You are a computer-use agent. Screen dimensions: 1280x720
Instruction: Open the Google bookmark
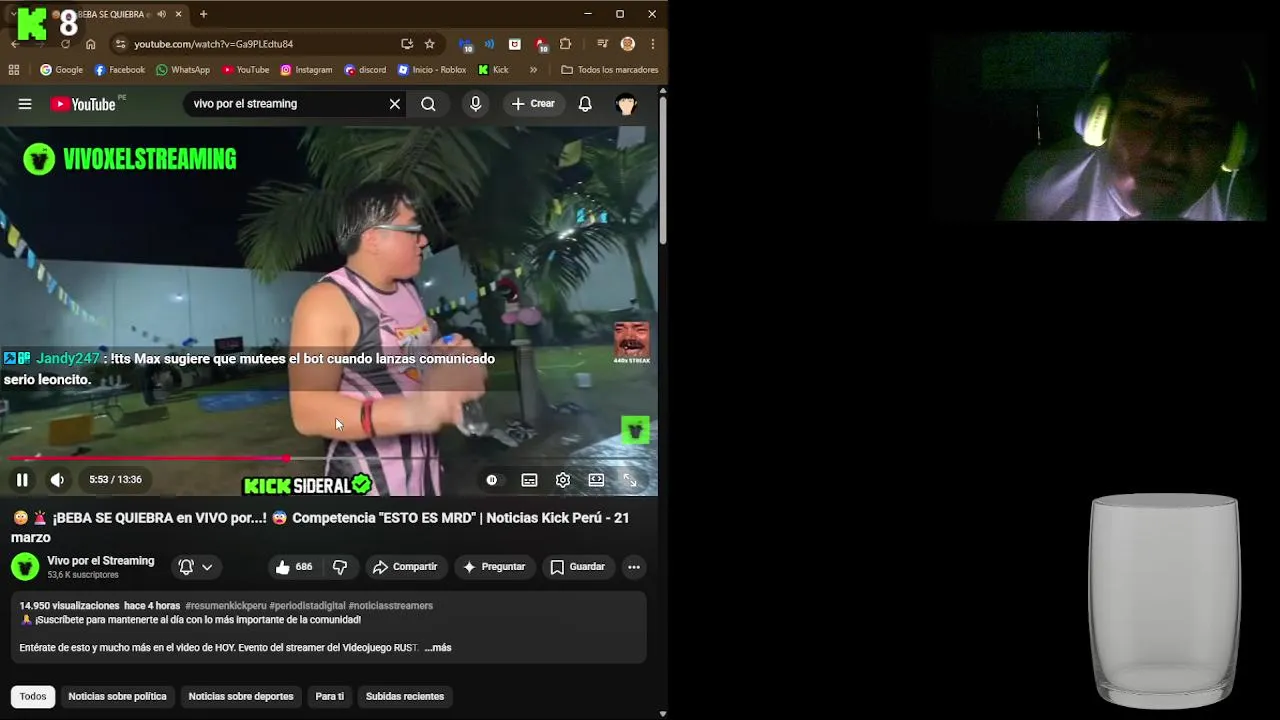(x=61, y=70)
